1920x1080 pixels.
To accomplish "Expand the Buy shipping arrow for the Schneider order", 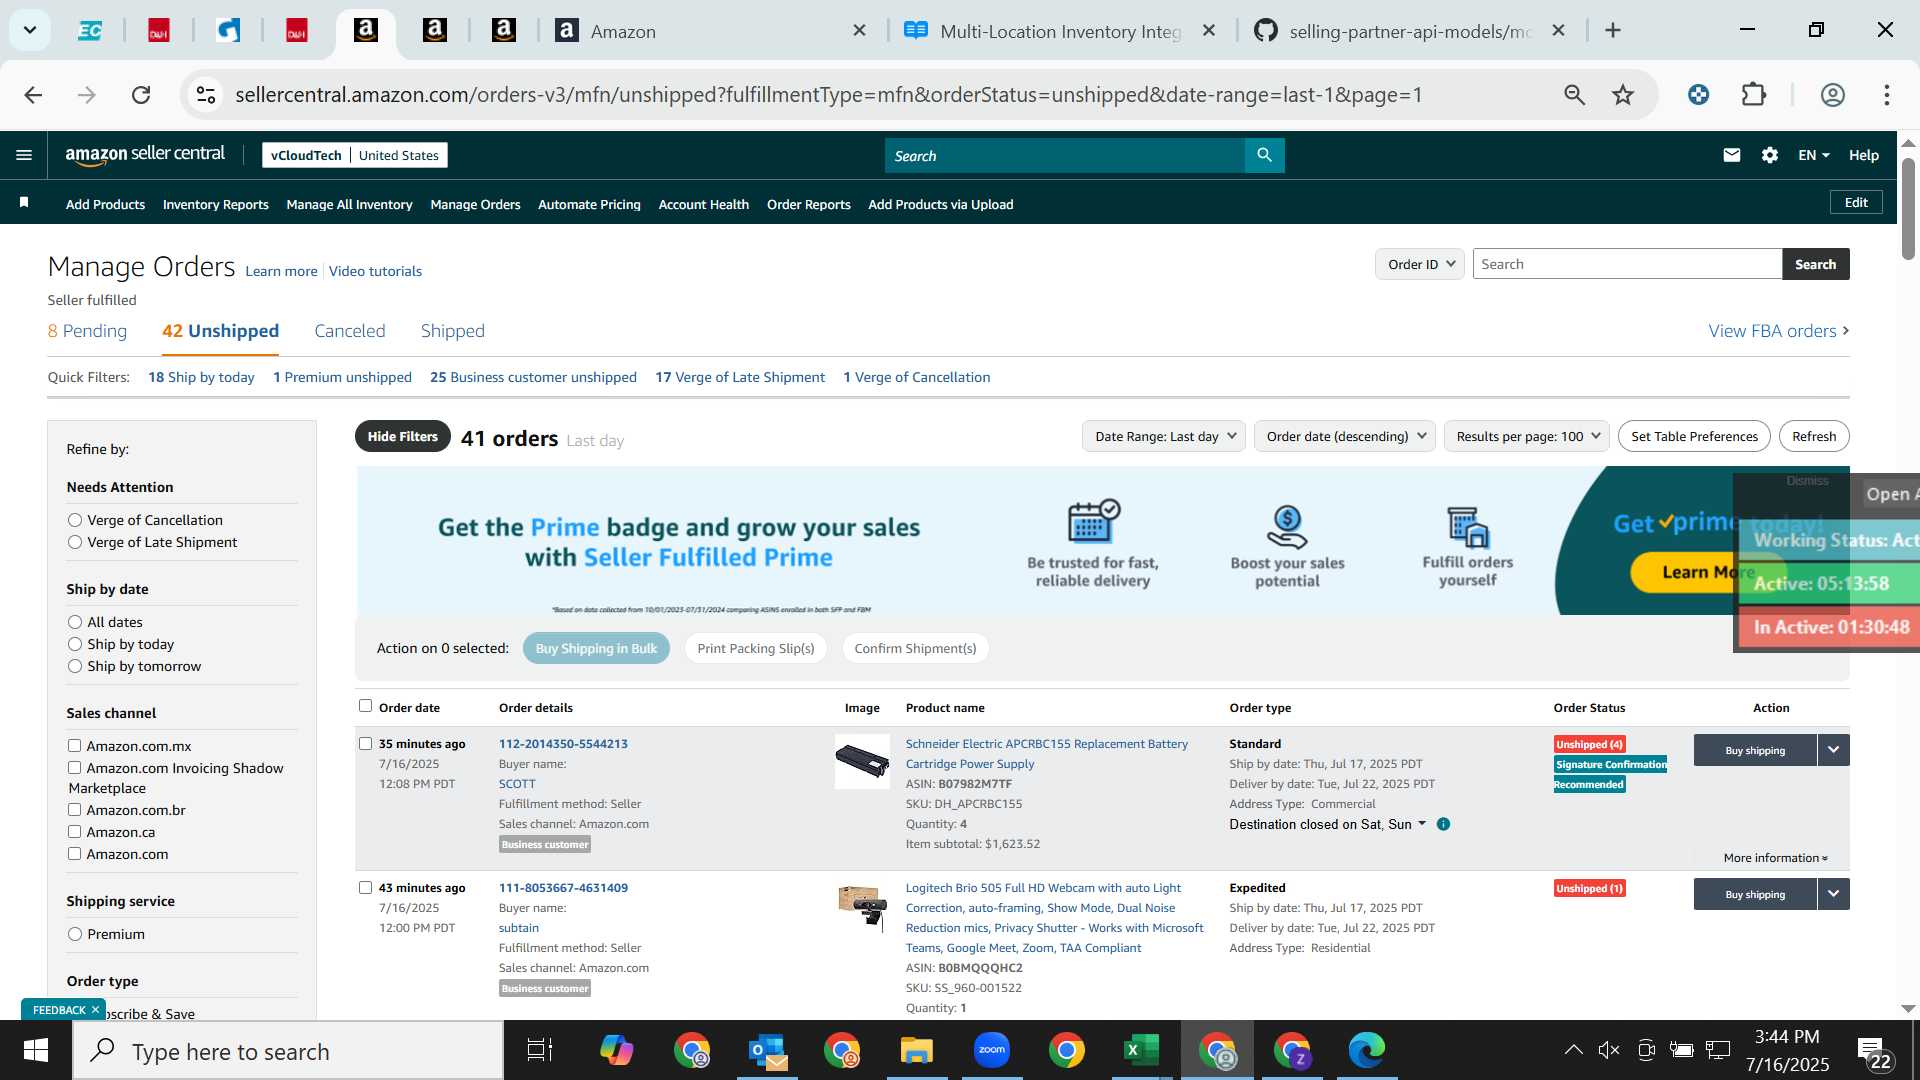I will (1834, 750).
